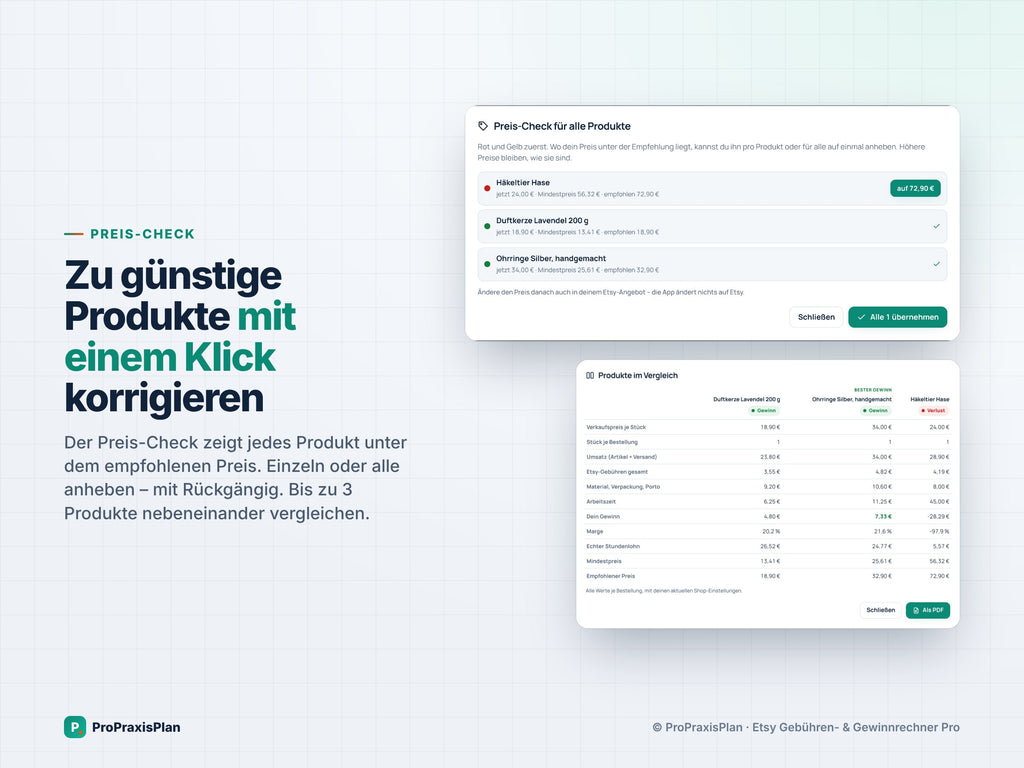Click the highlighted best profit value 7,33 €

tap(883, 517)
